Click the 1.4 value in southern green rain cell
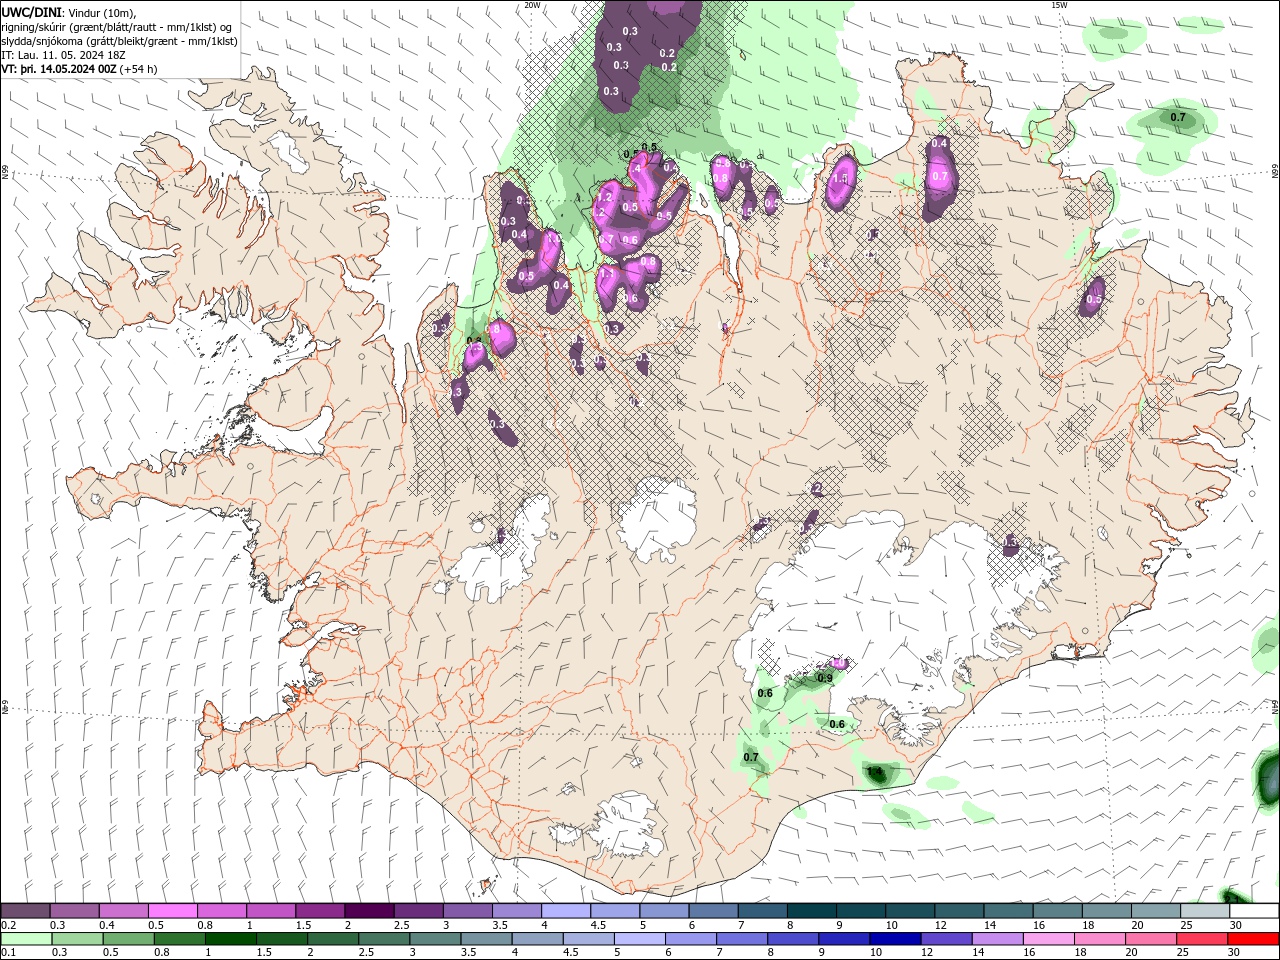The height and width of the screenshot is (960, 1280). (875, 771)
